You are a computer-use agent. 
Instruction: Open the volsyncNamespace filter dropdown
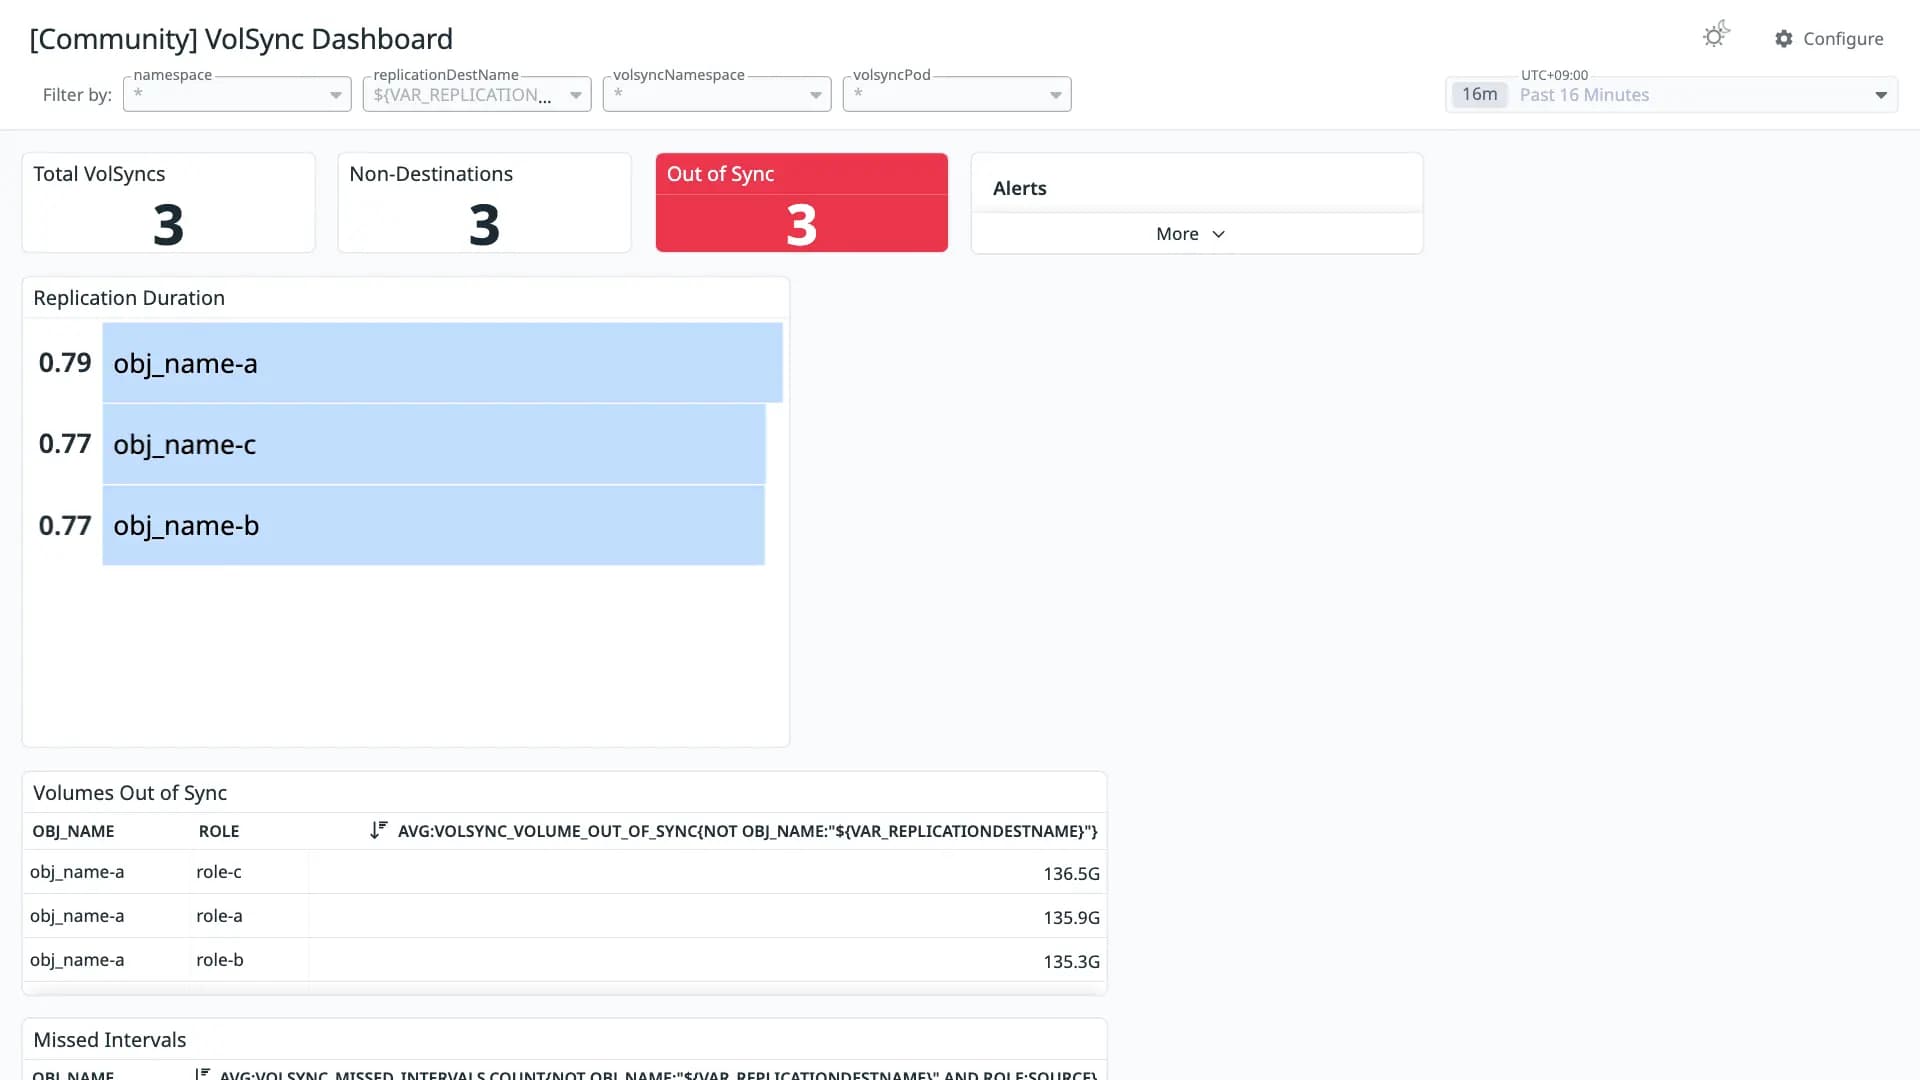(717, 94)
